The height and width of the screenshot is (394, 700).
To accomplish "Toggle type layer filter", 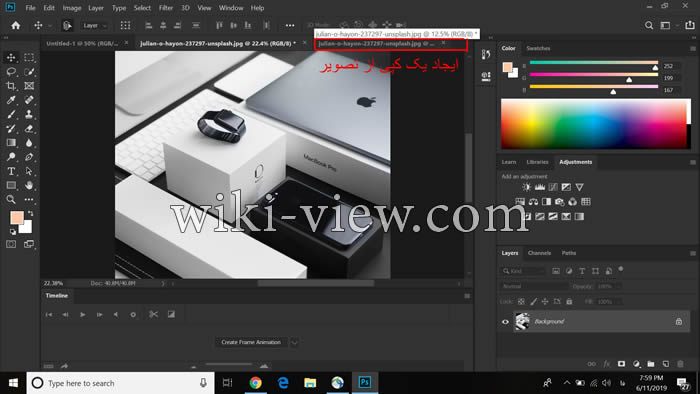I will (x=582, y=271).
